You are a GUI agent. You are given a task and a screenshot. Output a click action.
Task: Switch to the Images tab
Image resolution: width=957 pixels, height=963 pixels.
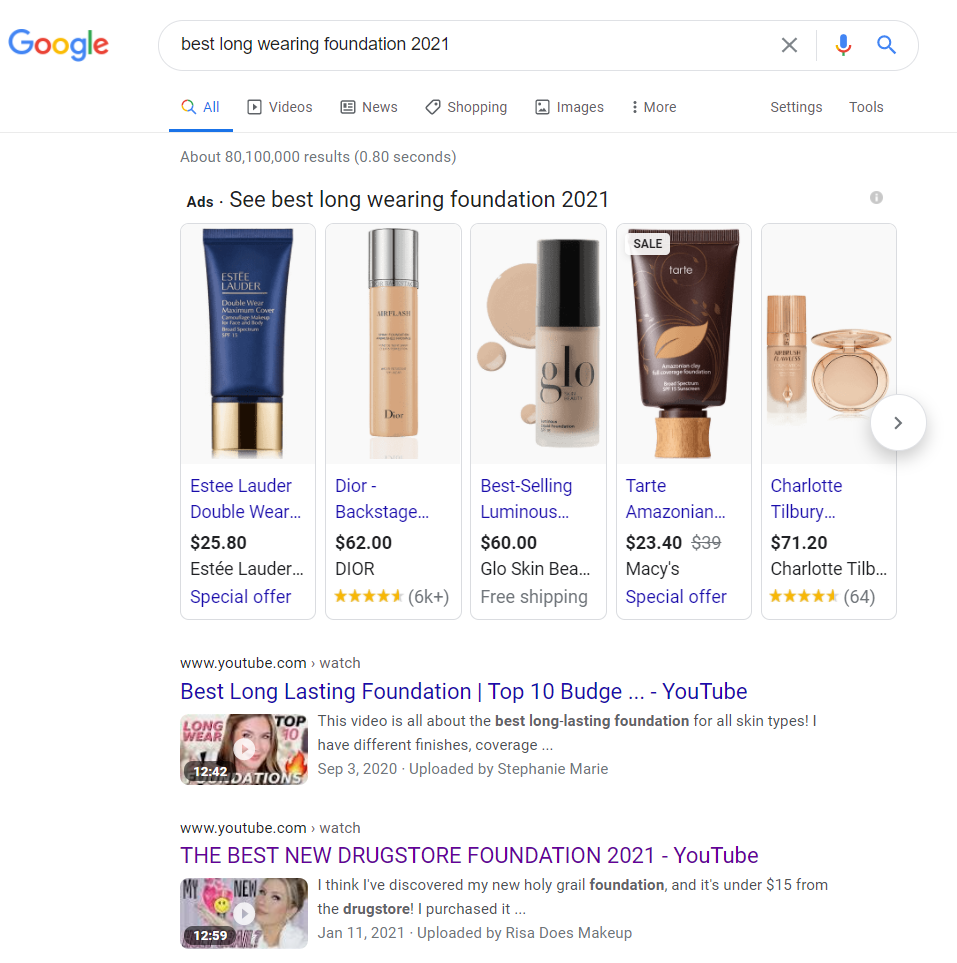coord(569,107)
